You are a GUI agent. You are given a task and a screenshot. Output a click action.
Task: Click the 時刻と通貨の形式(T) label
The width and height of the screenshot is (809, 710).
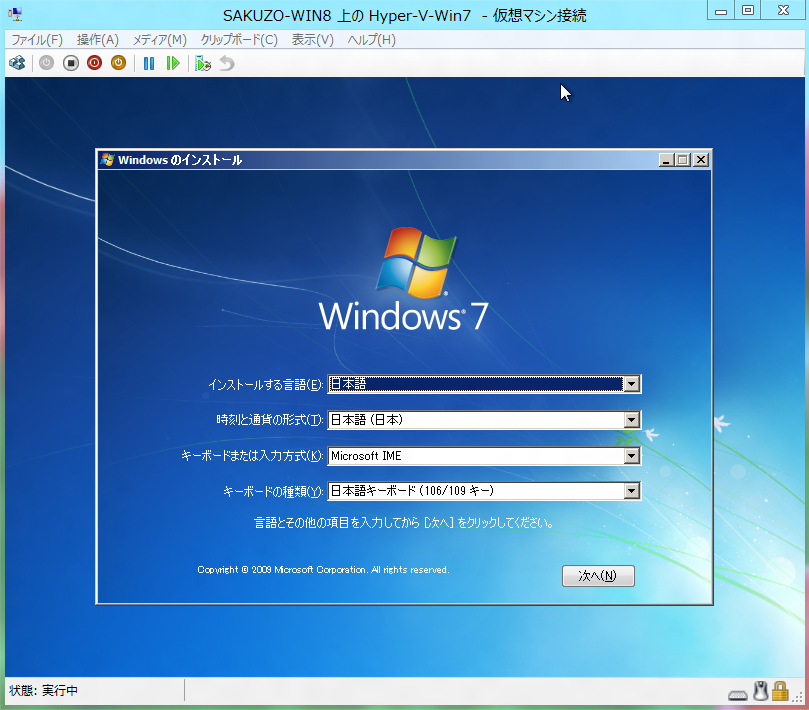point(270,420)
